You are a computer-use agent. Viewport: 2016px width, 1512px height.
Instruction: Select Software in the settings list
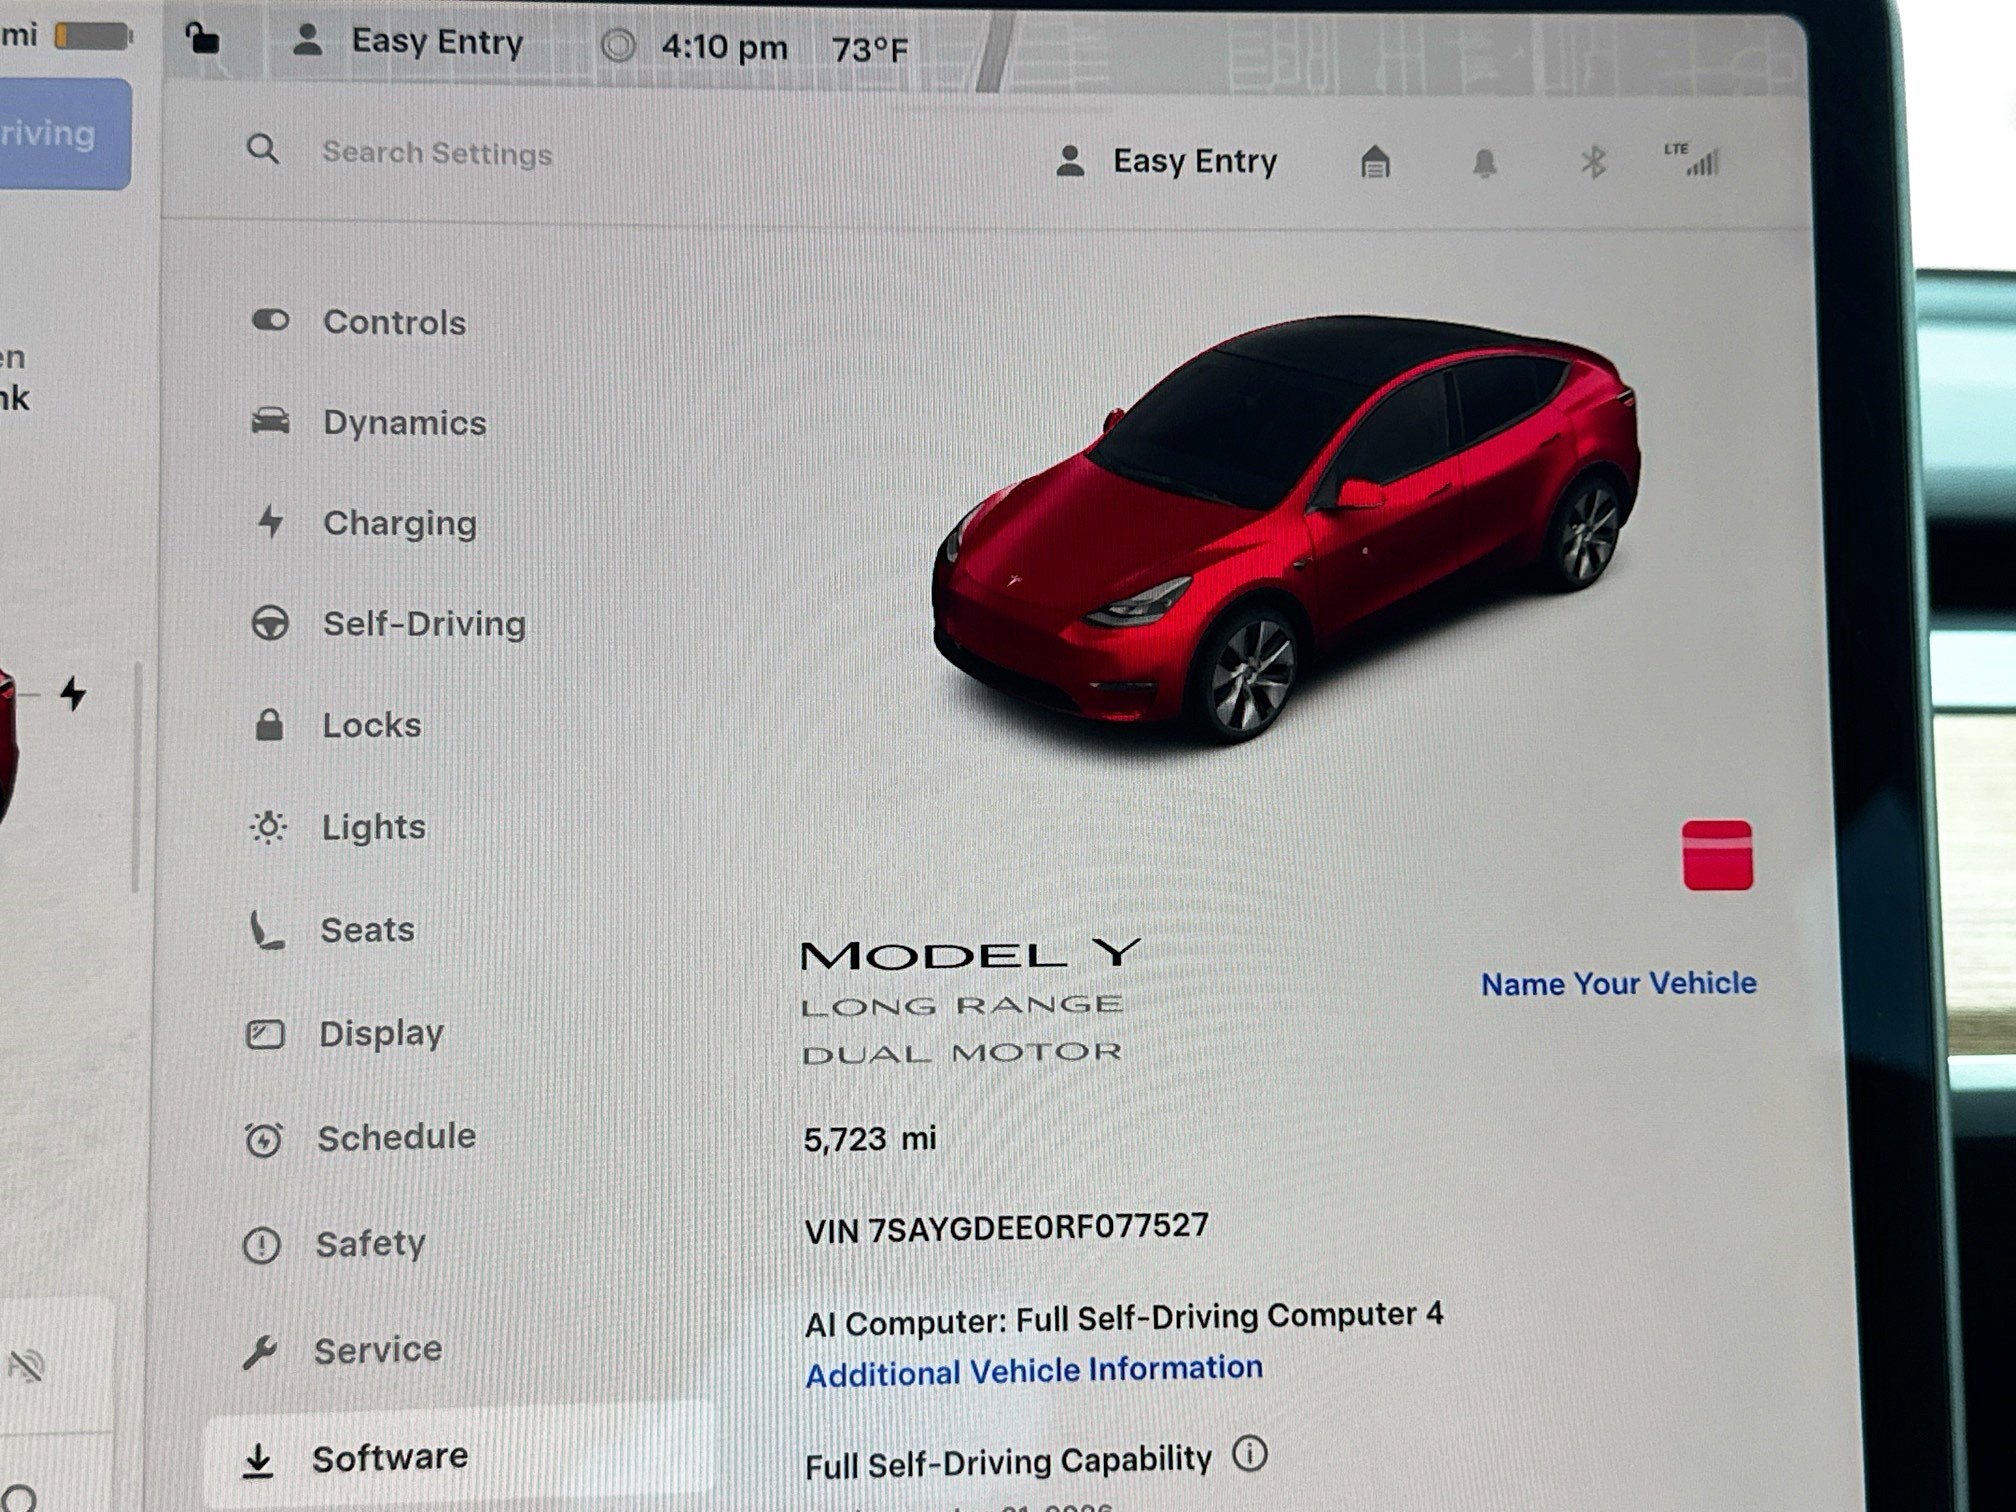tap(458, 1457)
